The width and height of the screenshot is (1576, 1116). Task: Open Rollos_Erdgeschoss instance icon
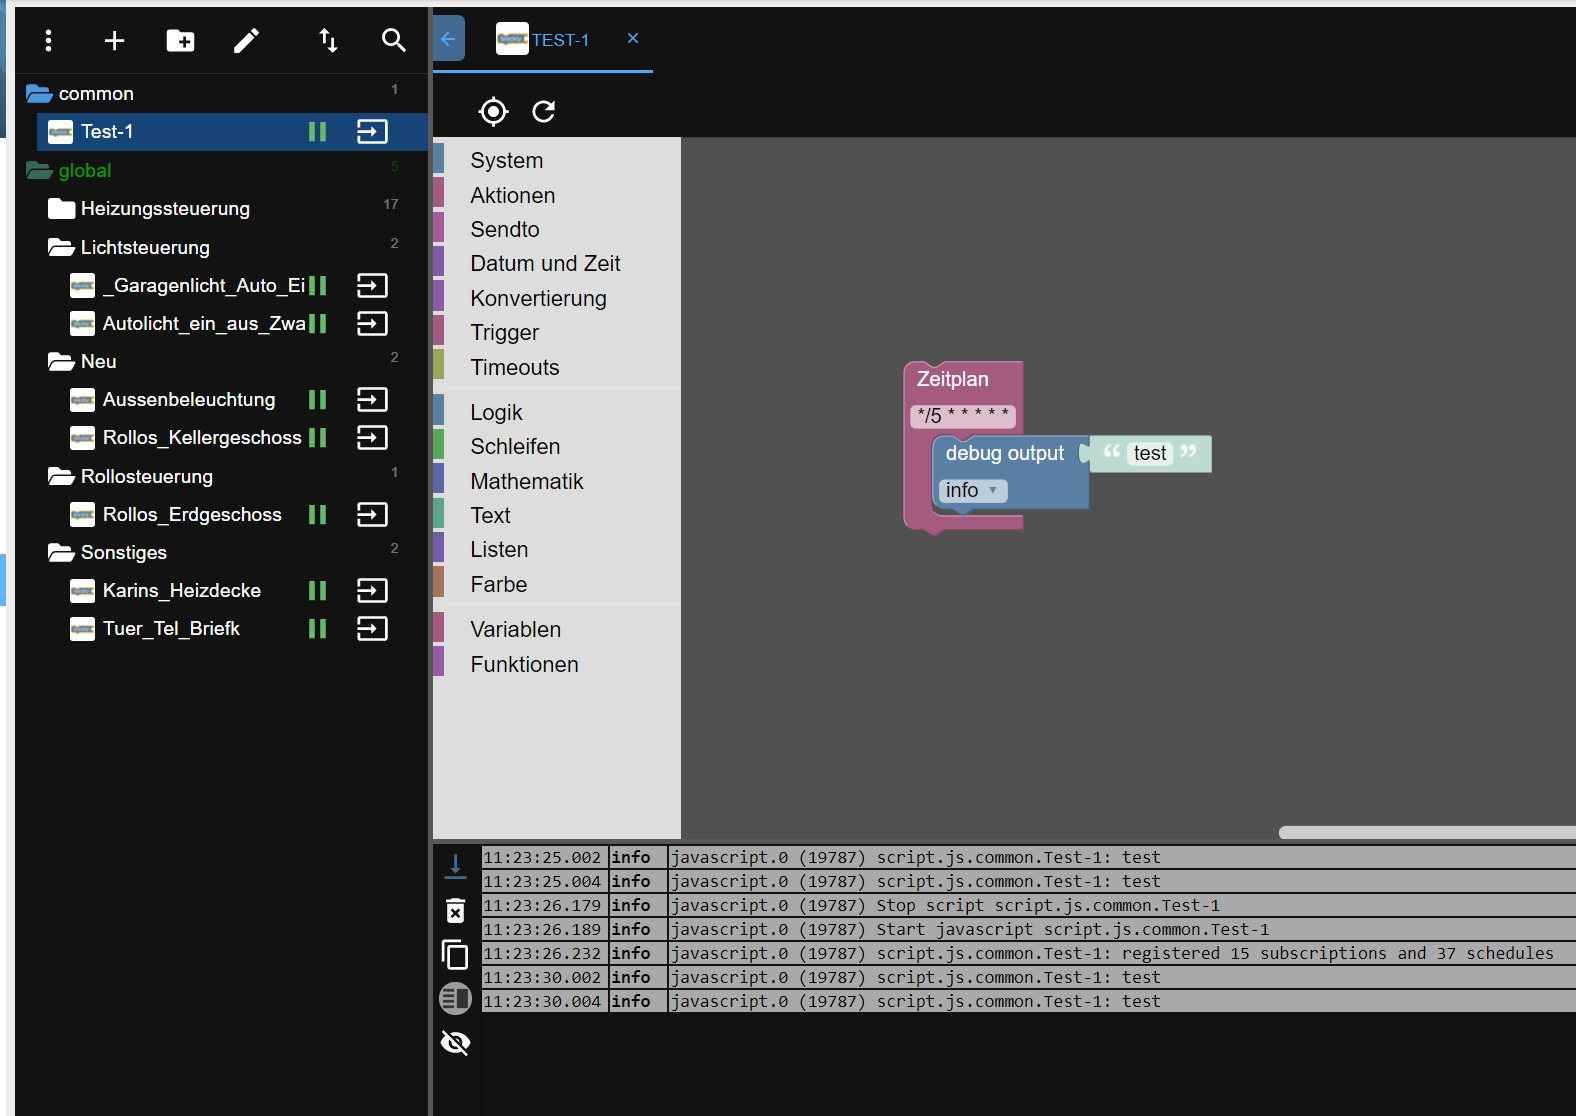372,515
